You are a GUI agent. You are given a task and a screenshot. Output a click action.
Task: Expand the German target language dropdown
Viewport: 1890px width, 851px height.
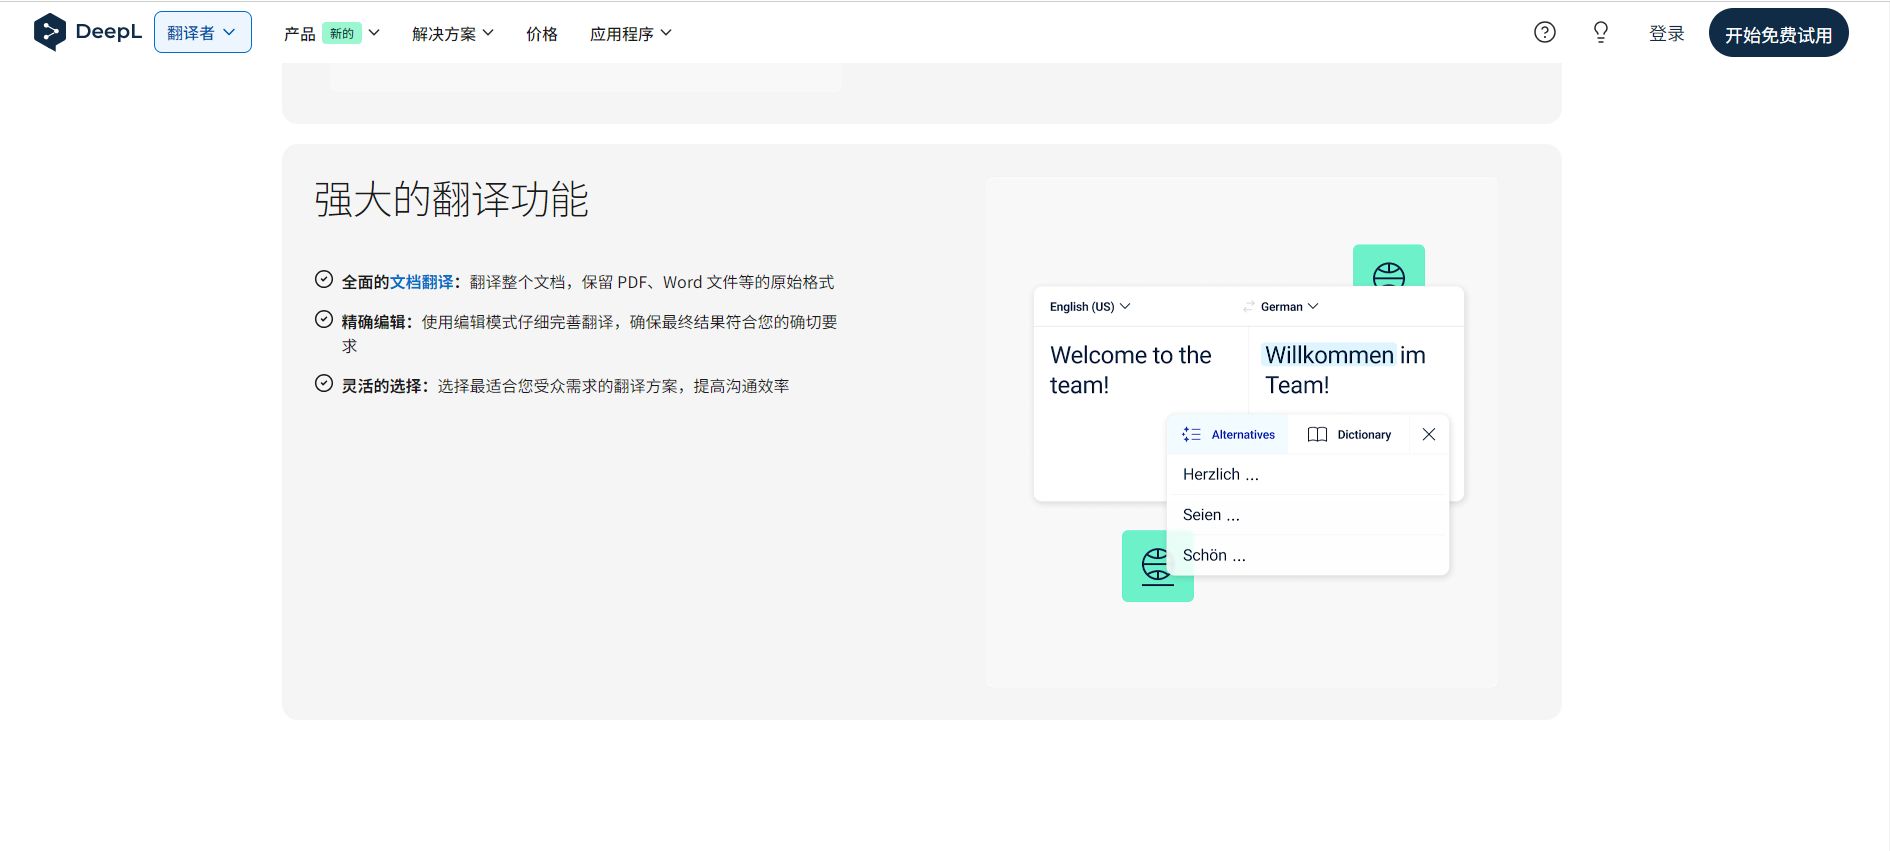click(x=1289, y=307)
